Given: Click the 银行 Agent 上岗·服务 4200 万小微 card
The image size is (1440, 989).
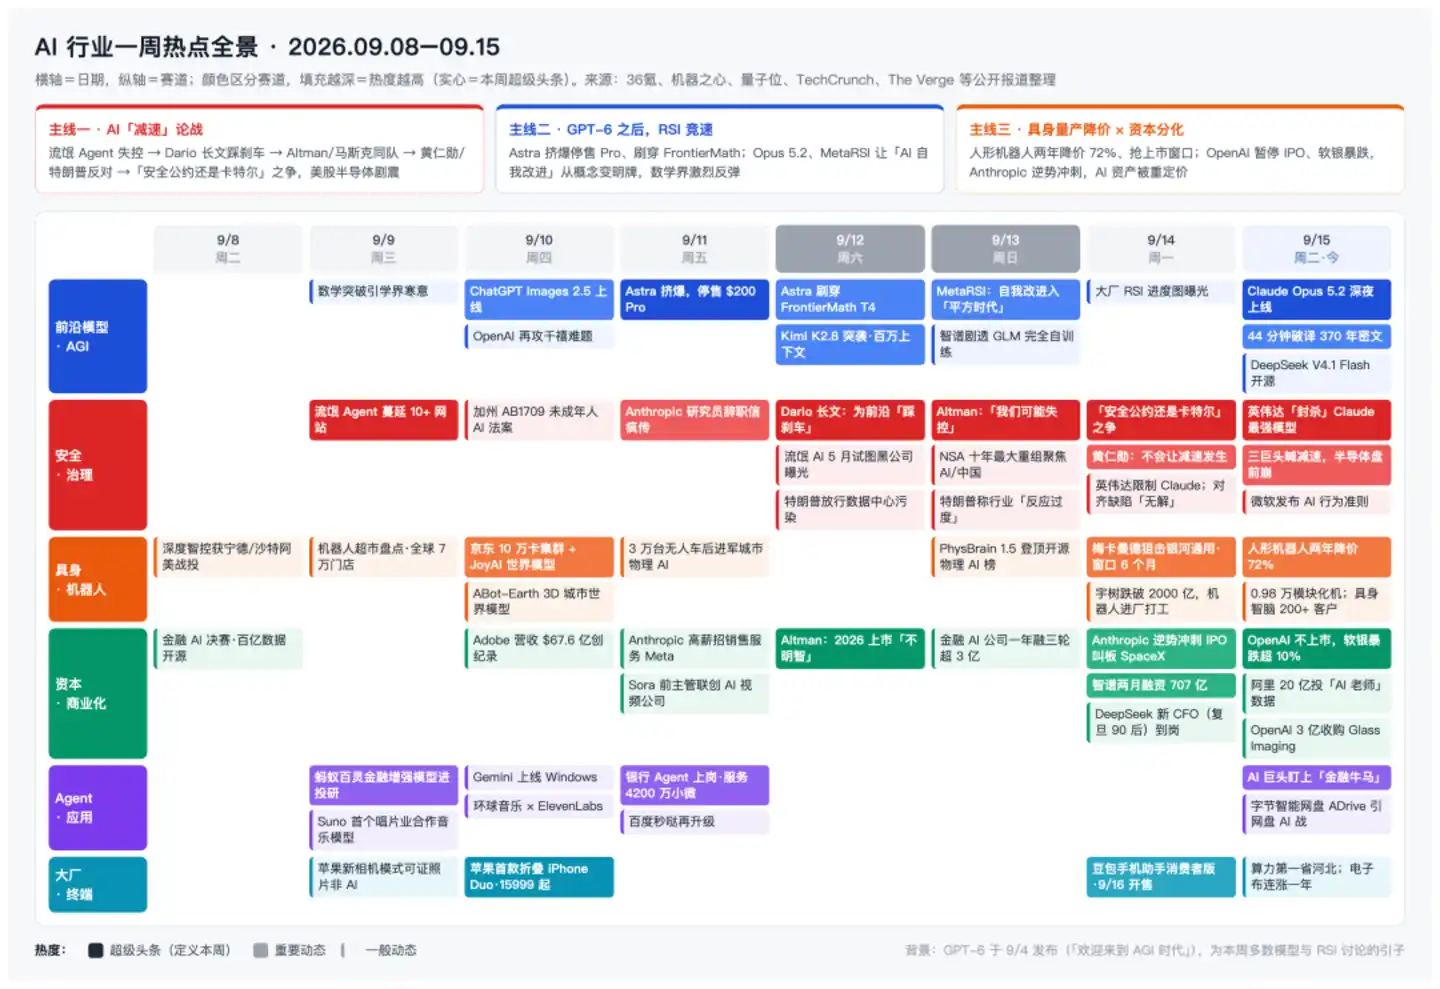Looking at the screenshot, I should (x=695, y=785).
